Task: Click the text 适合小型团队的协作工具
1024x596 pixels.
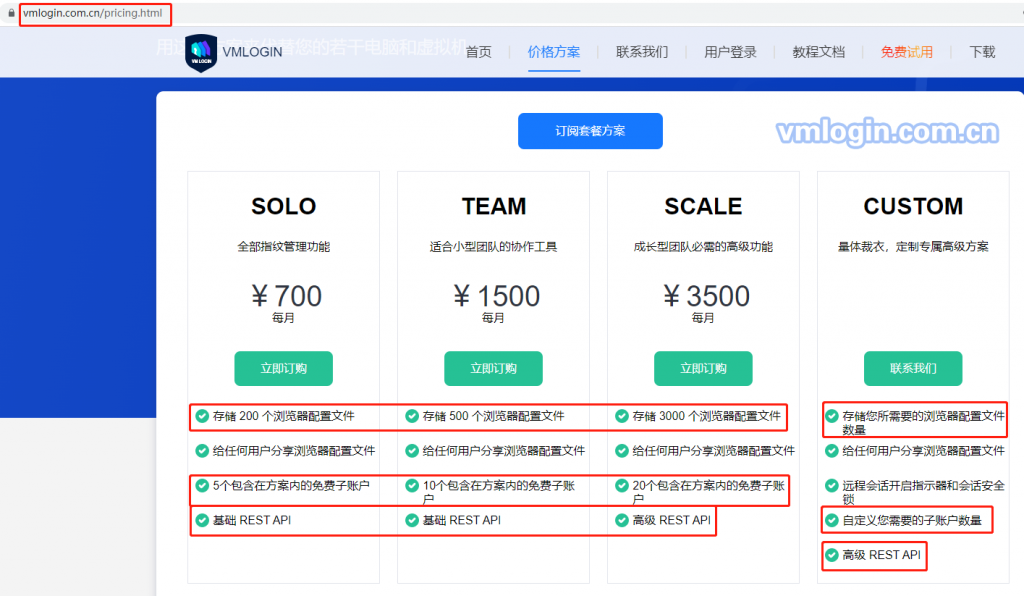Action: (494, 247)
